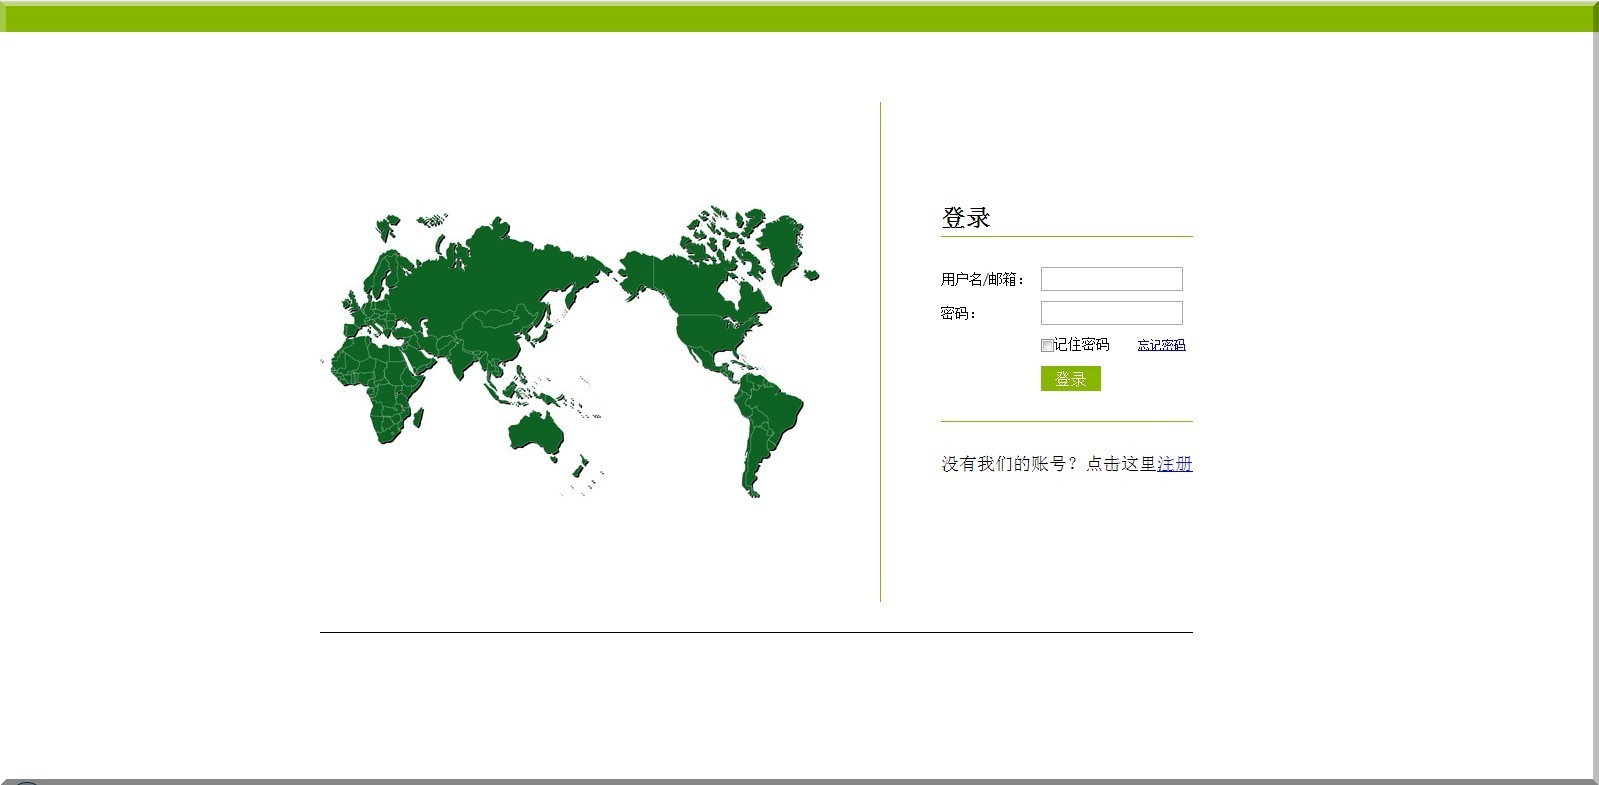Click the green world map image

point(571,353)
